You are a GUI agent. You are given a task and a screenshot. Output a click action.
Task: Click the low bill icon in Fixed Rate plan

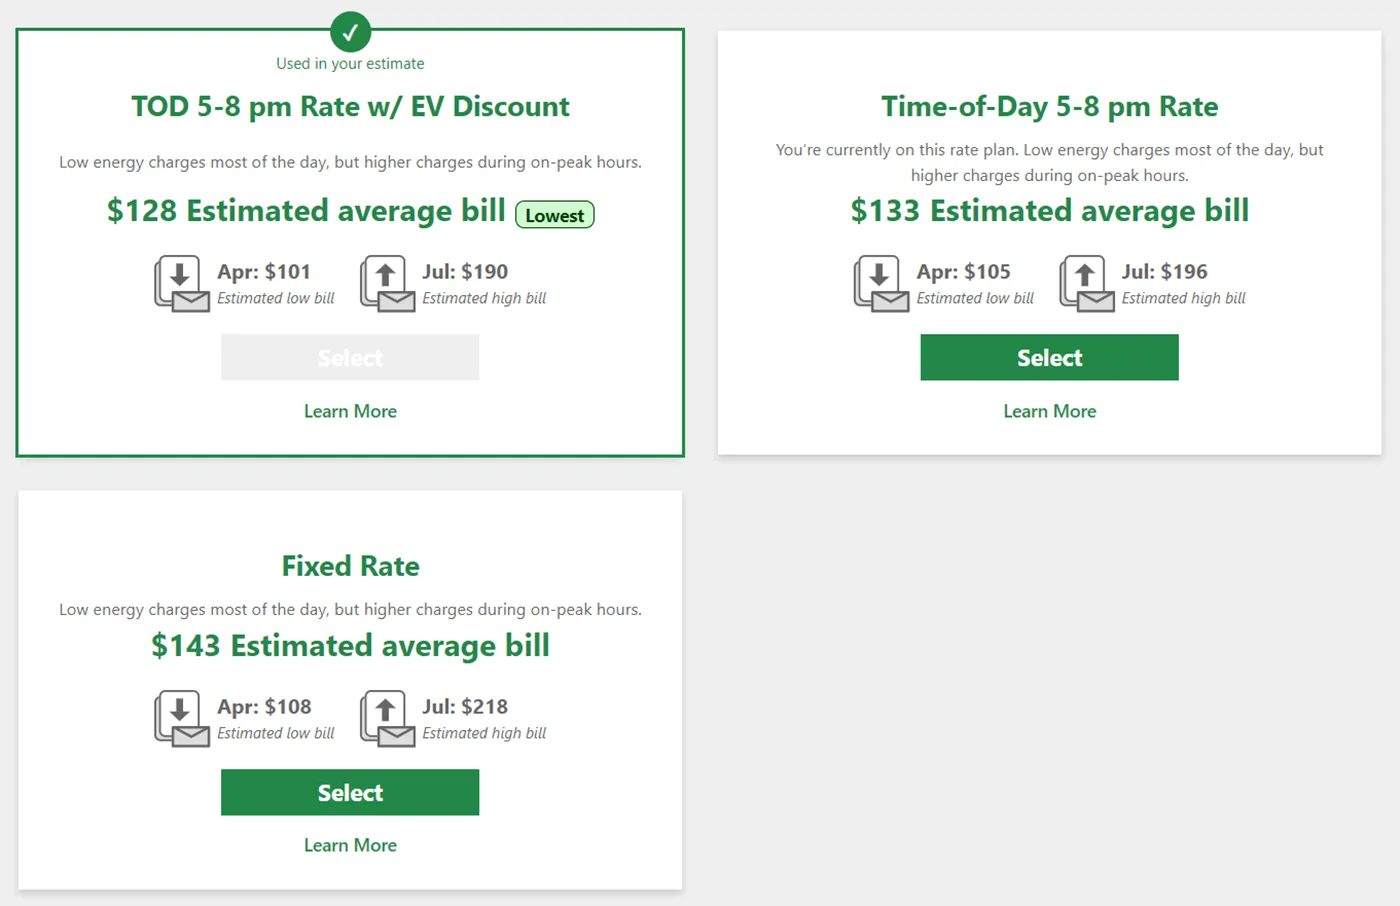[182, 719]
